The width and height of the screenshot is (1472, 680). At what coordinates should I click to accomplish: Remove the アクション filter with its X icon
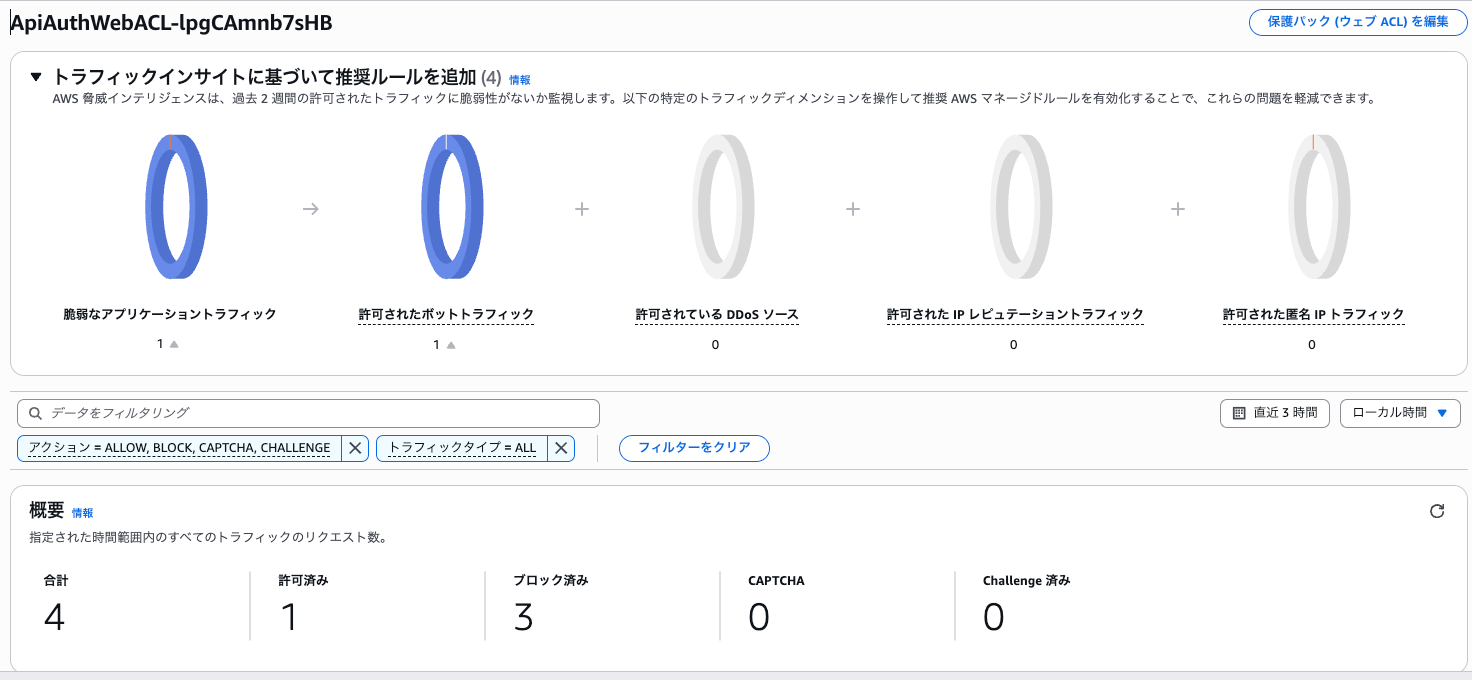(355, 448)
